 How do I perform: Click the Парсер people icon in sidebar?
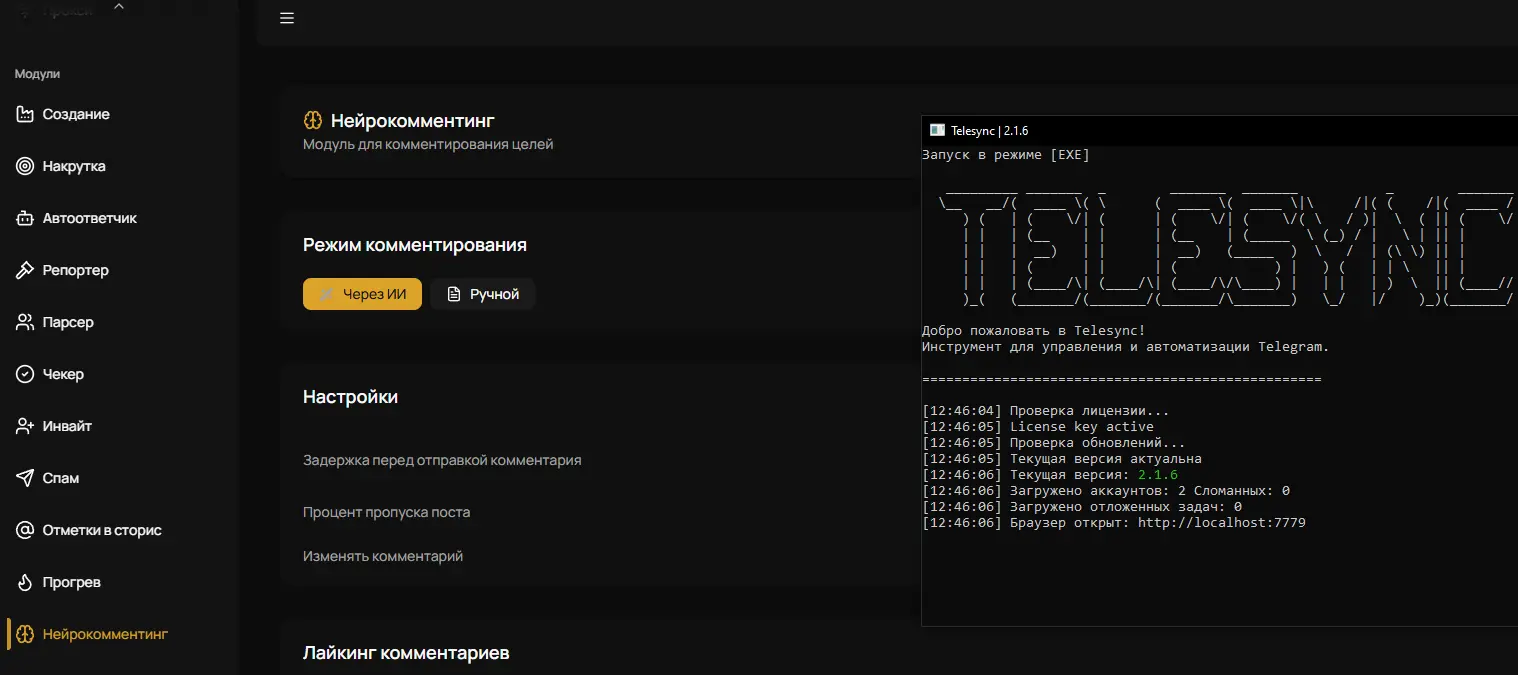click(x=25, y=322)
